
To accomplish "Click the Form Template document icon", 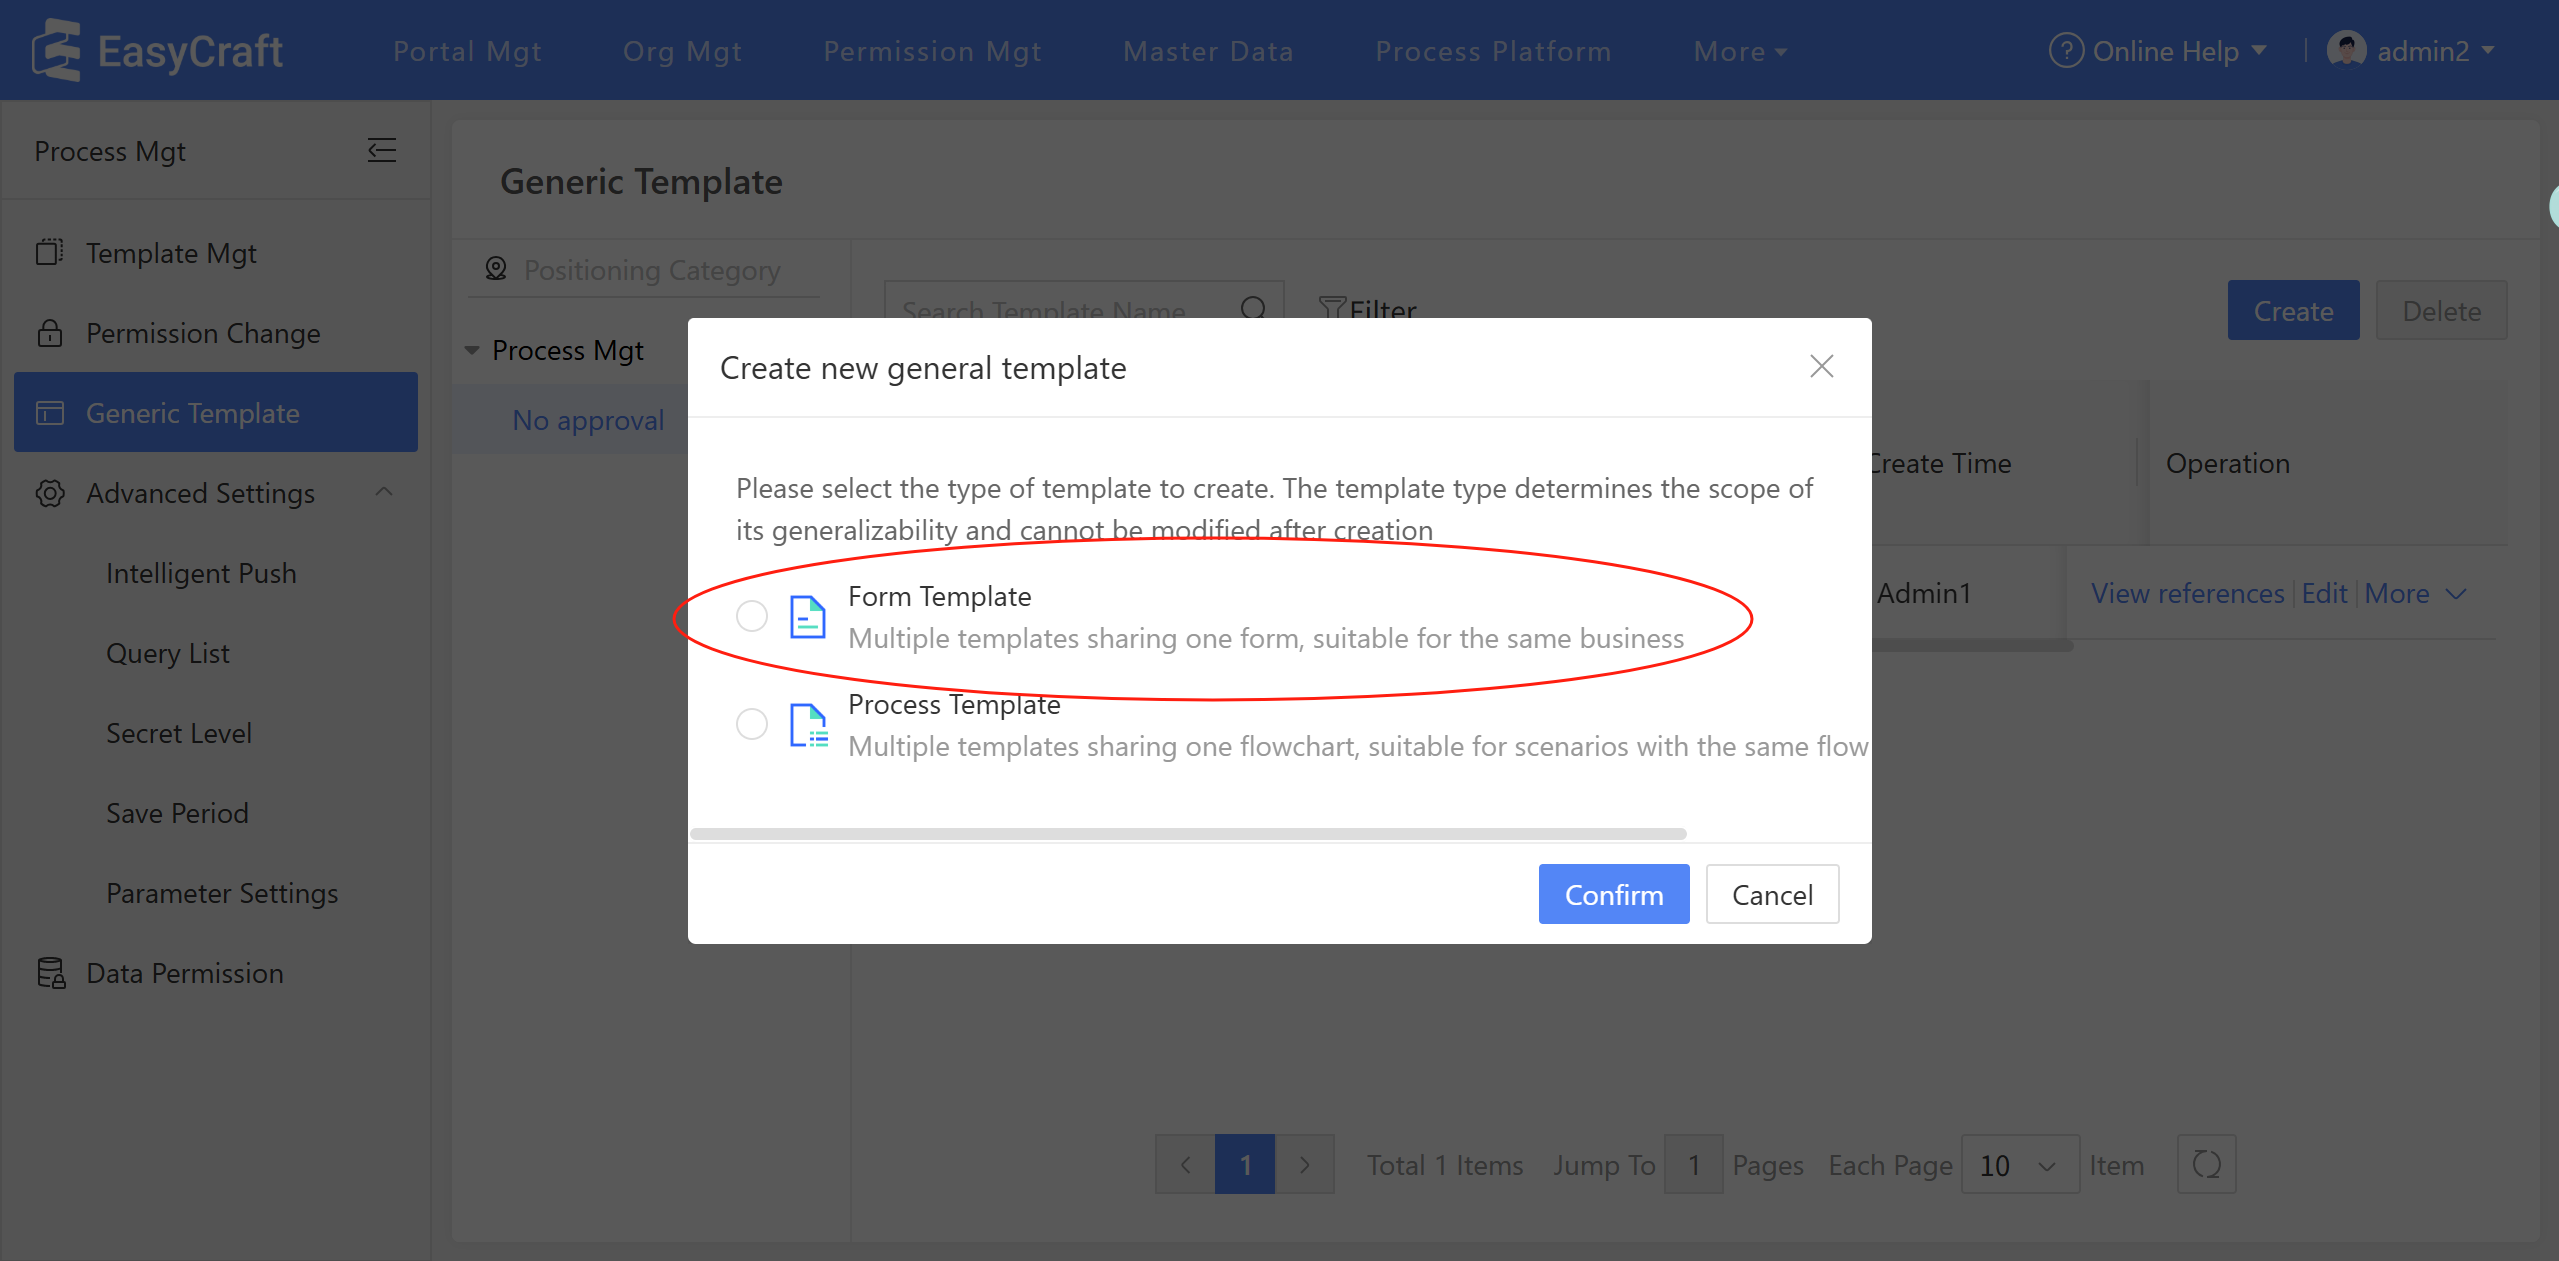I will click(x=807, y=616).
